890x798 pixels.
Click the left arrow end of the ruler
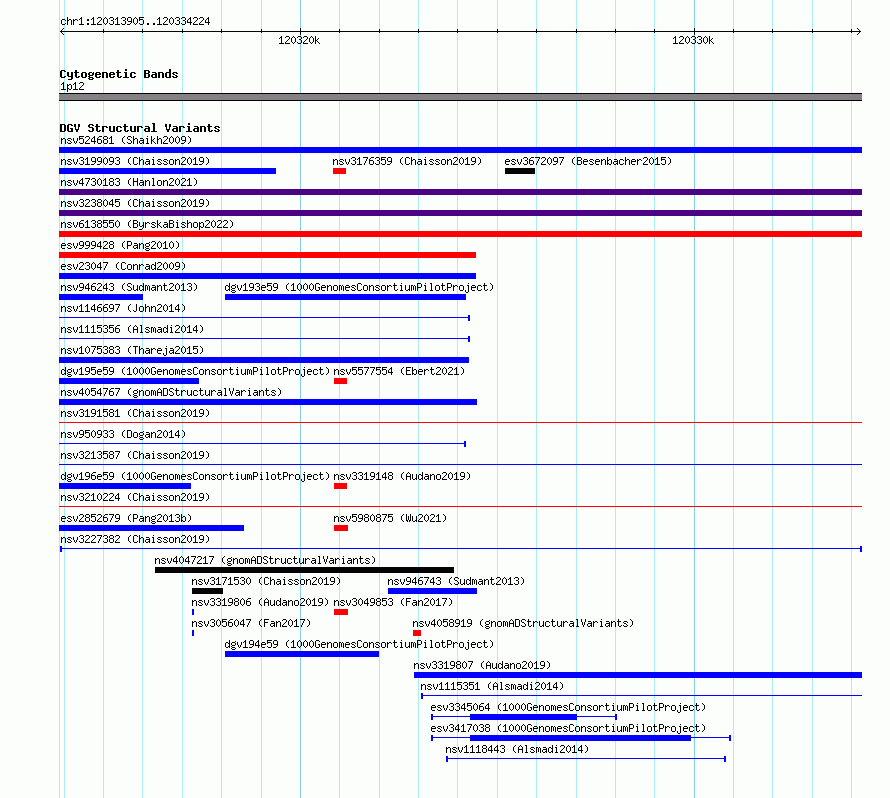point(62,32)
